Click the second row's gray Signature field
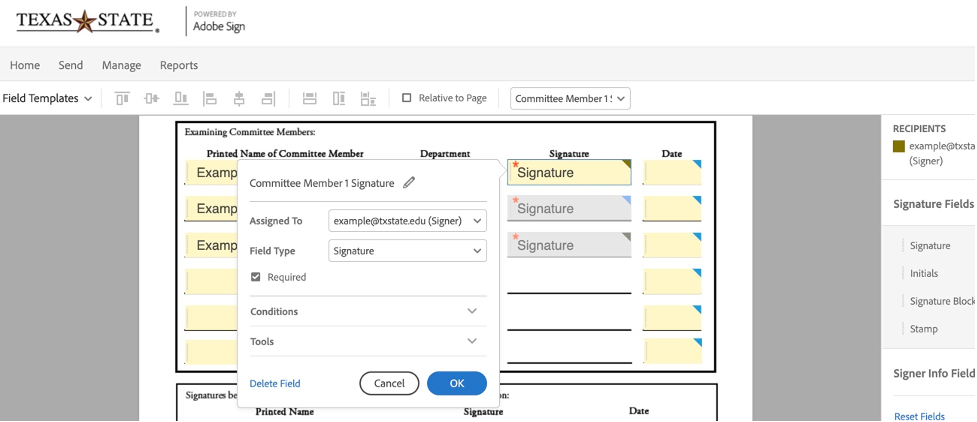977x422 pixels. (570, 208)
